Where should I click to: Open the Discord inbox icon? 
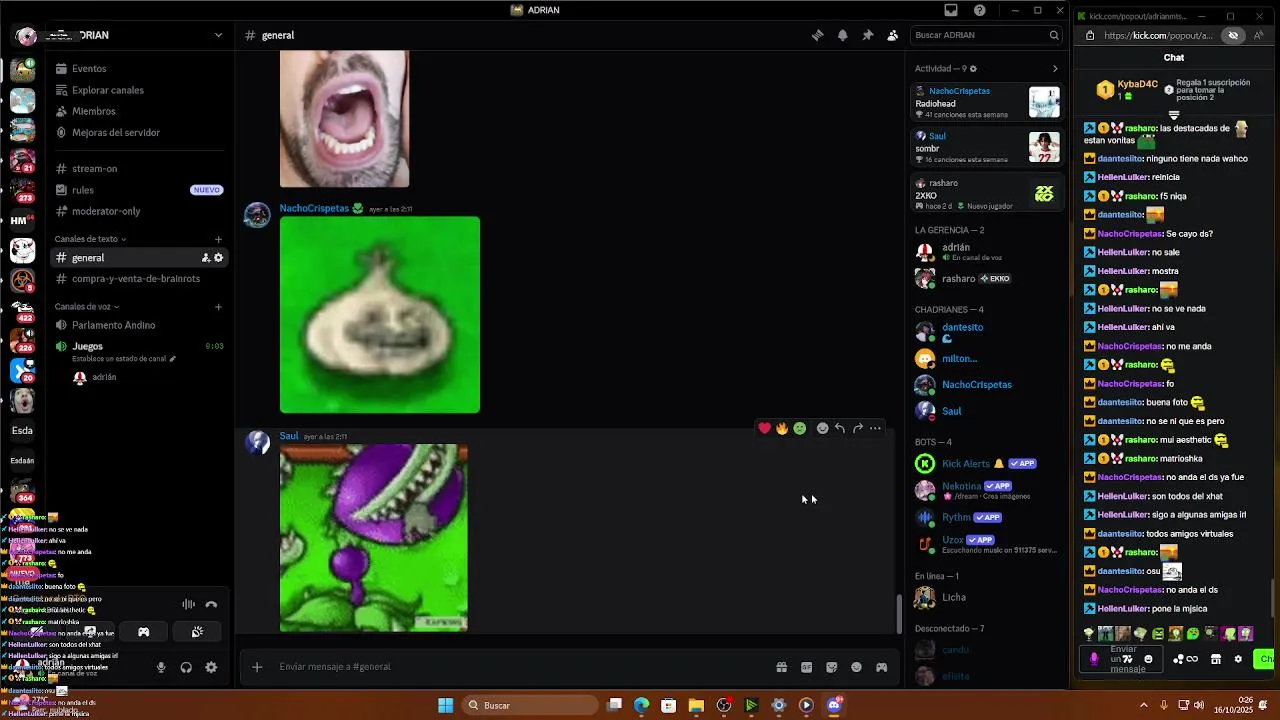pos(951,10)
